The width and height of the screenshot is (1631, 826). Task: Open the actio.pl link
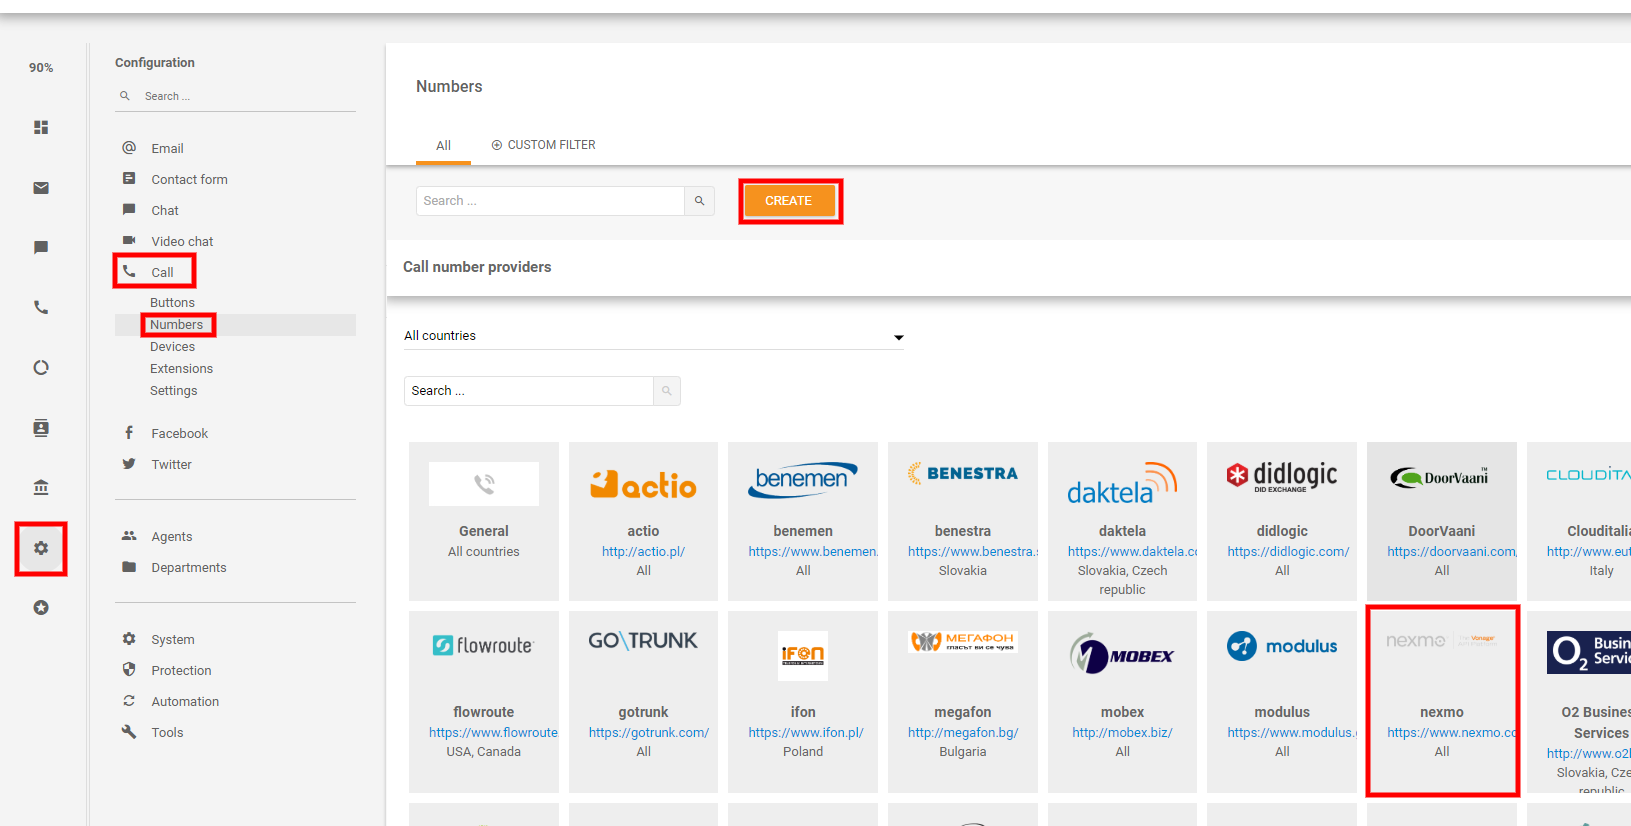643,551
